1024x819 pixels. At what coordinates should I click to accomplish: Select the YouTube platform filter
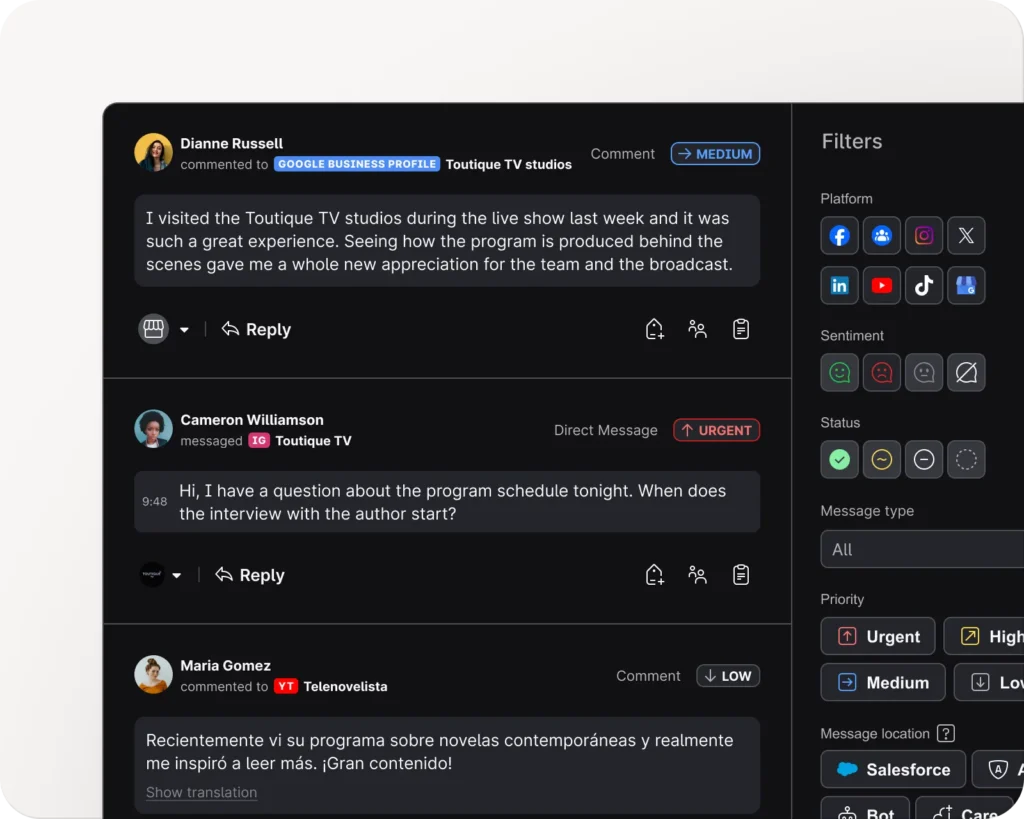click(882, 286)
